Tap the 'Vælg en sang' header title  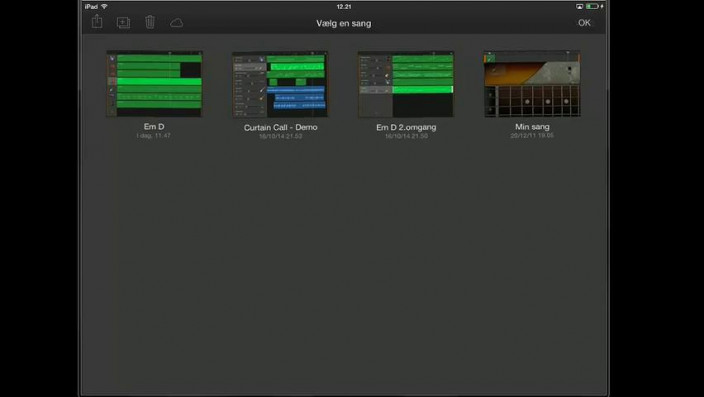click(344, 23)
